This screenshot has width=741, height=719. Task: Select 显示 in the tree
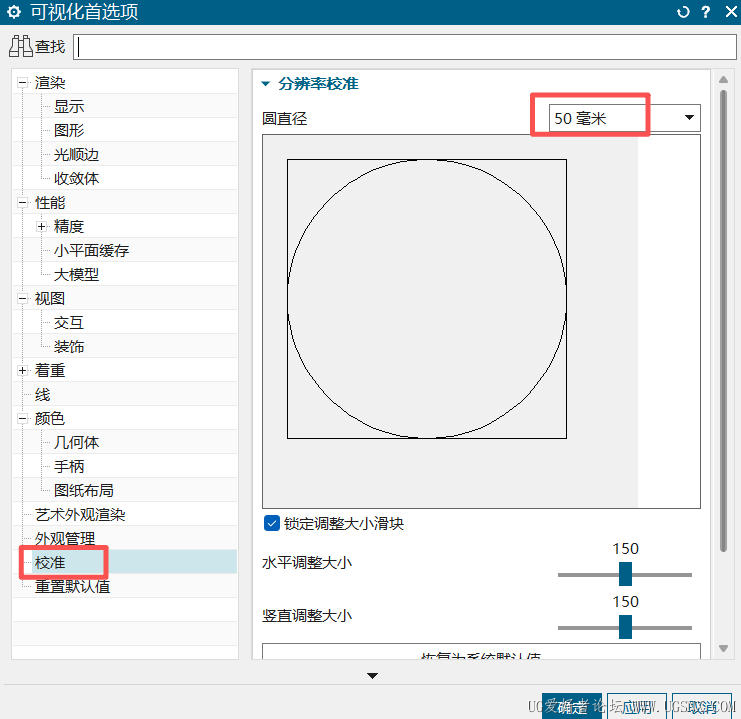69,106
